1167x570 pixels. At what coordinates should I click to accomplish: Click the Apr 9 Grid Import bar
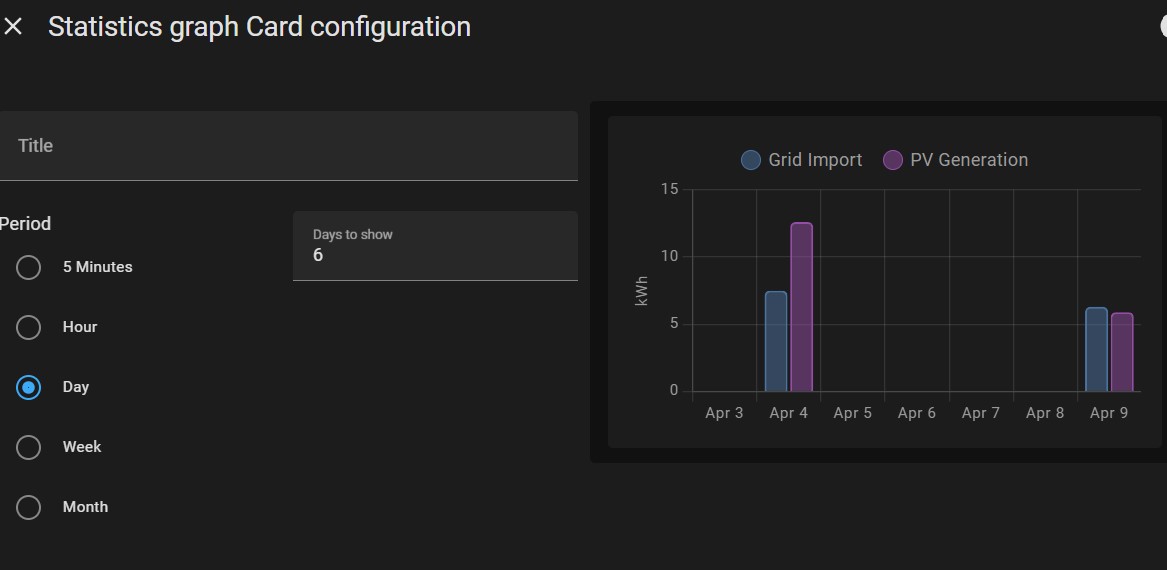pos(1097,349)
